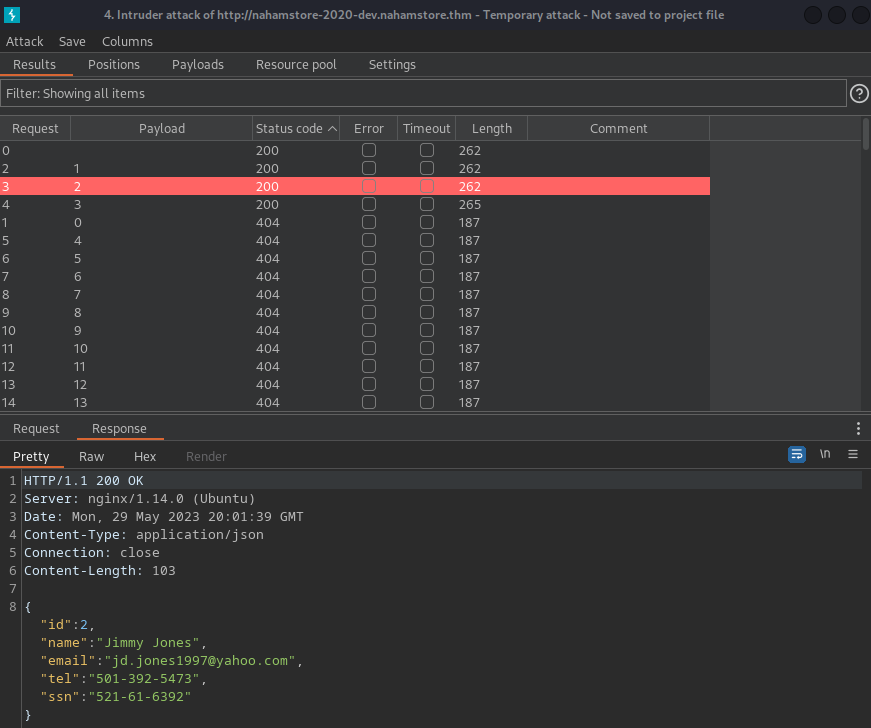The width and height of the screenshot is (871, 728).
Task: Tick the Timeout checkbox for payload 3 row
Action: [427, 205]
